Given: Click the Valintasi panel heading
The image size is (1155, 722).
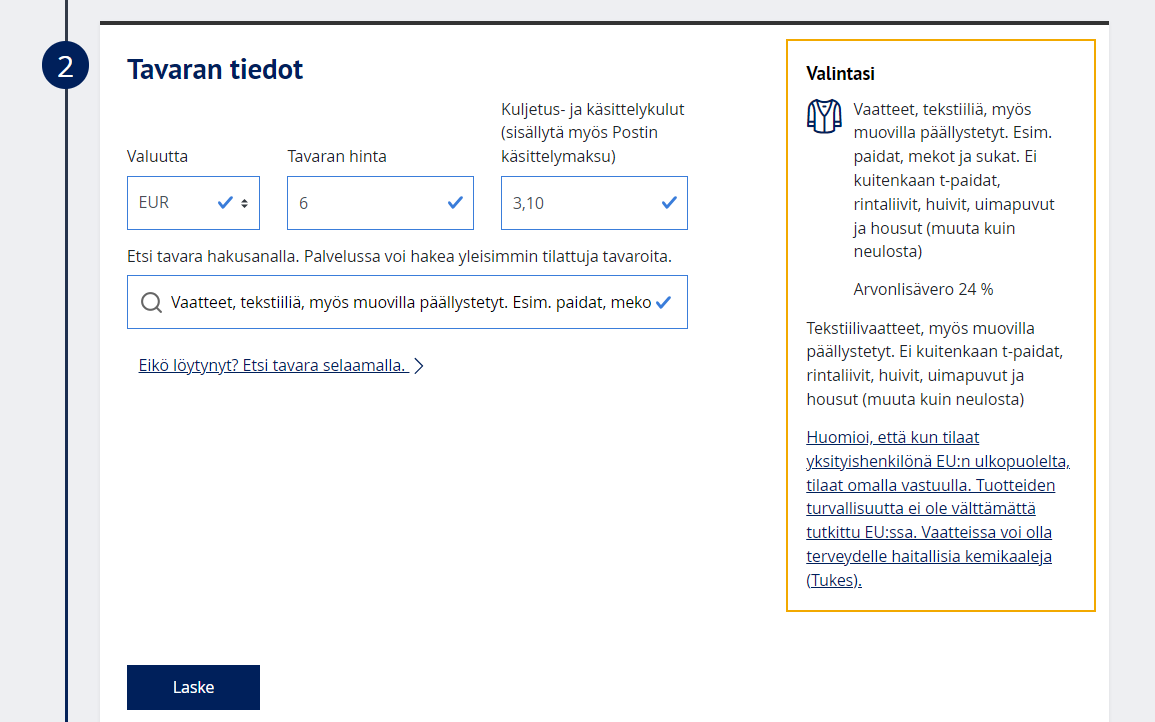Looking at the screenshot, I should point(840,74).
